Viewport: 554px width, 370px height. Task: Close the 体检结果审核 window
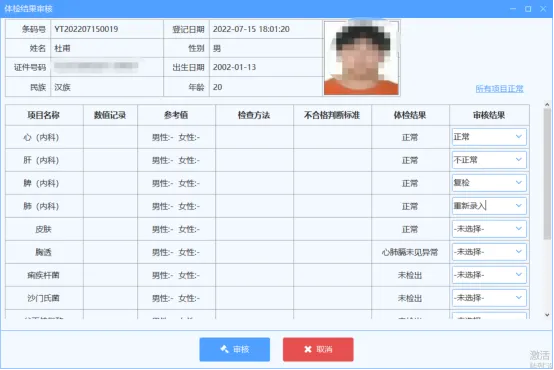click(543, 9)
